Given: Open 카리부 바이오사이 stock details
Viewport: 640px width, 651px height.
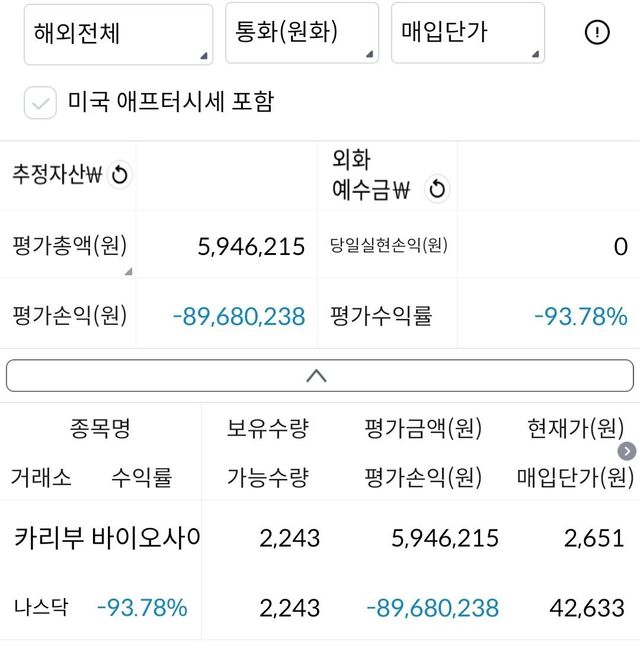Looking at the screenshot, I should [x=106, y=538].
